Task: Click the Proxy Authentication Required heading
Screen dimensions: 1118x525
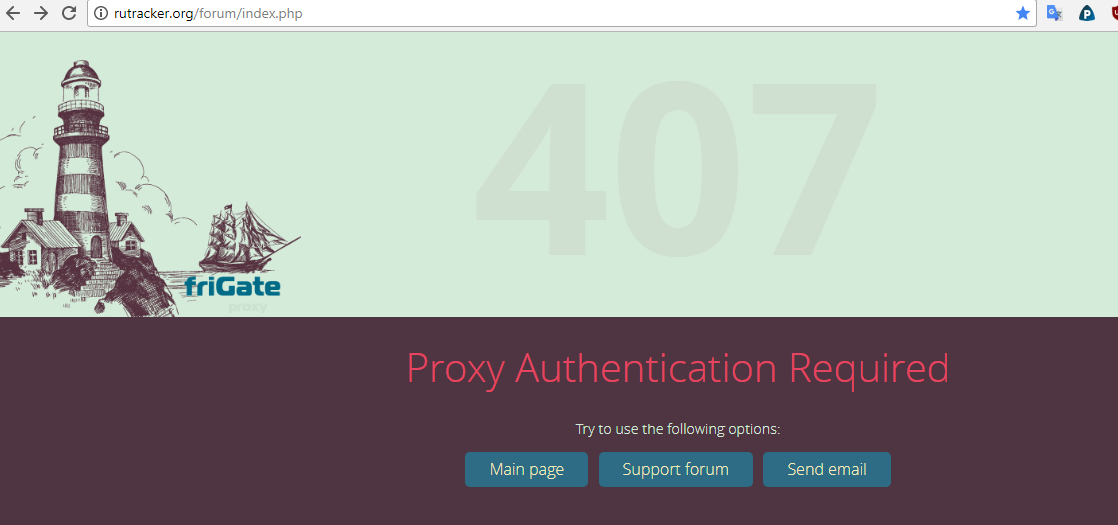Action: point(677,369)
